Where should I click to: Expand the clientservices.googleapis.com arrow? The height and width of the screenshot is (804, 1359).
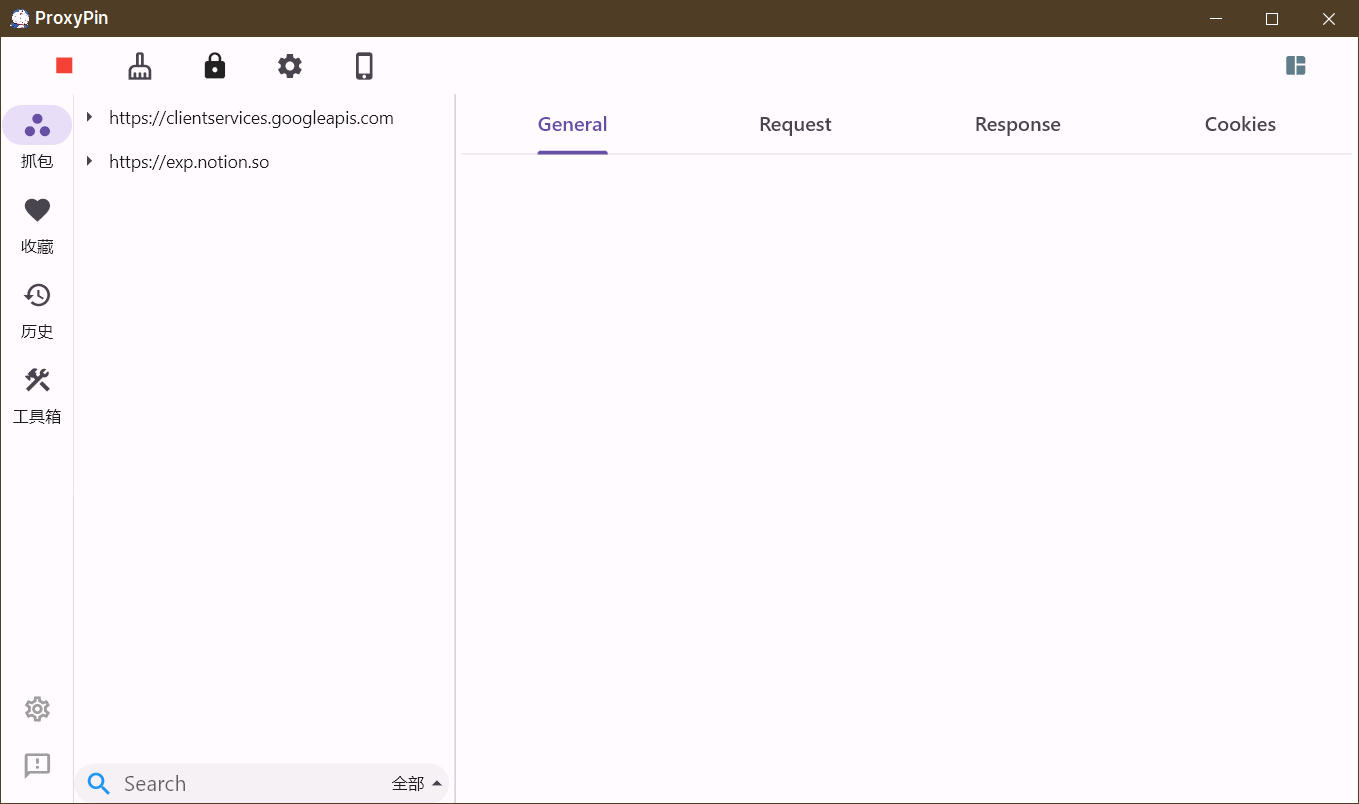90,118
